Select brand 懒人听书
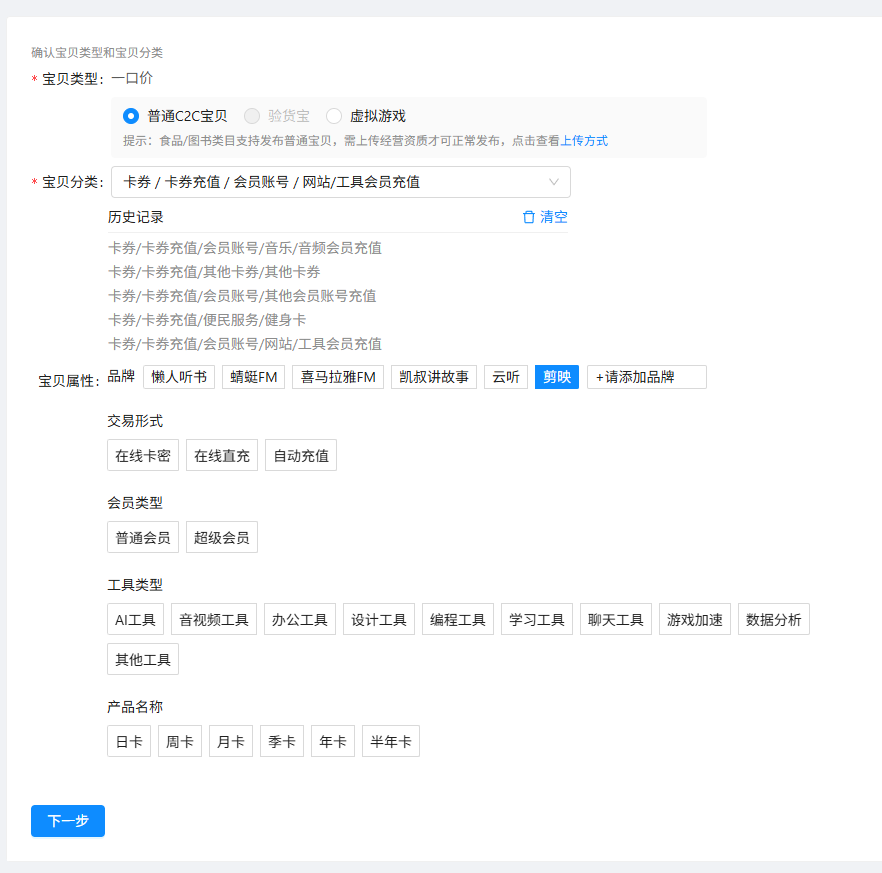 [179, 377]
